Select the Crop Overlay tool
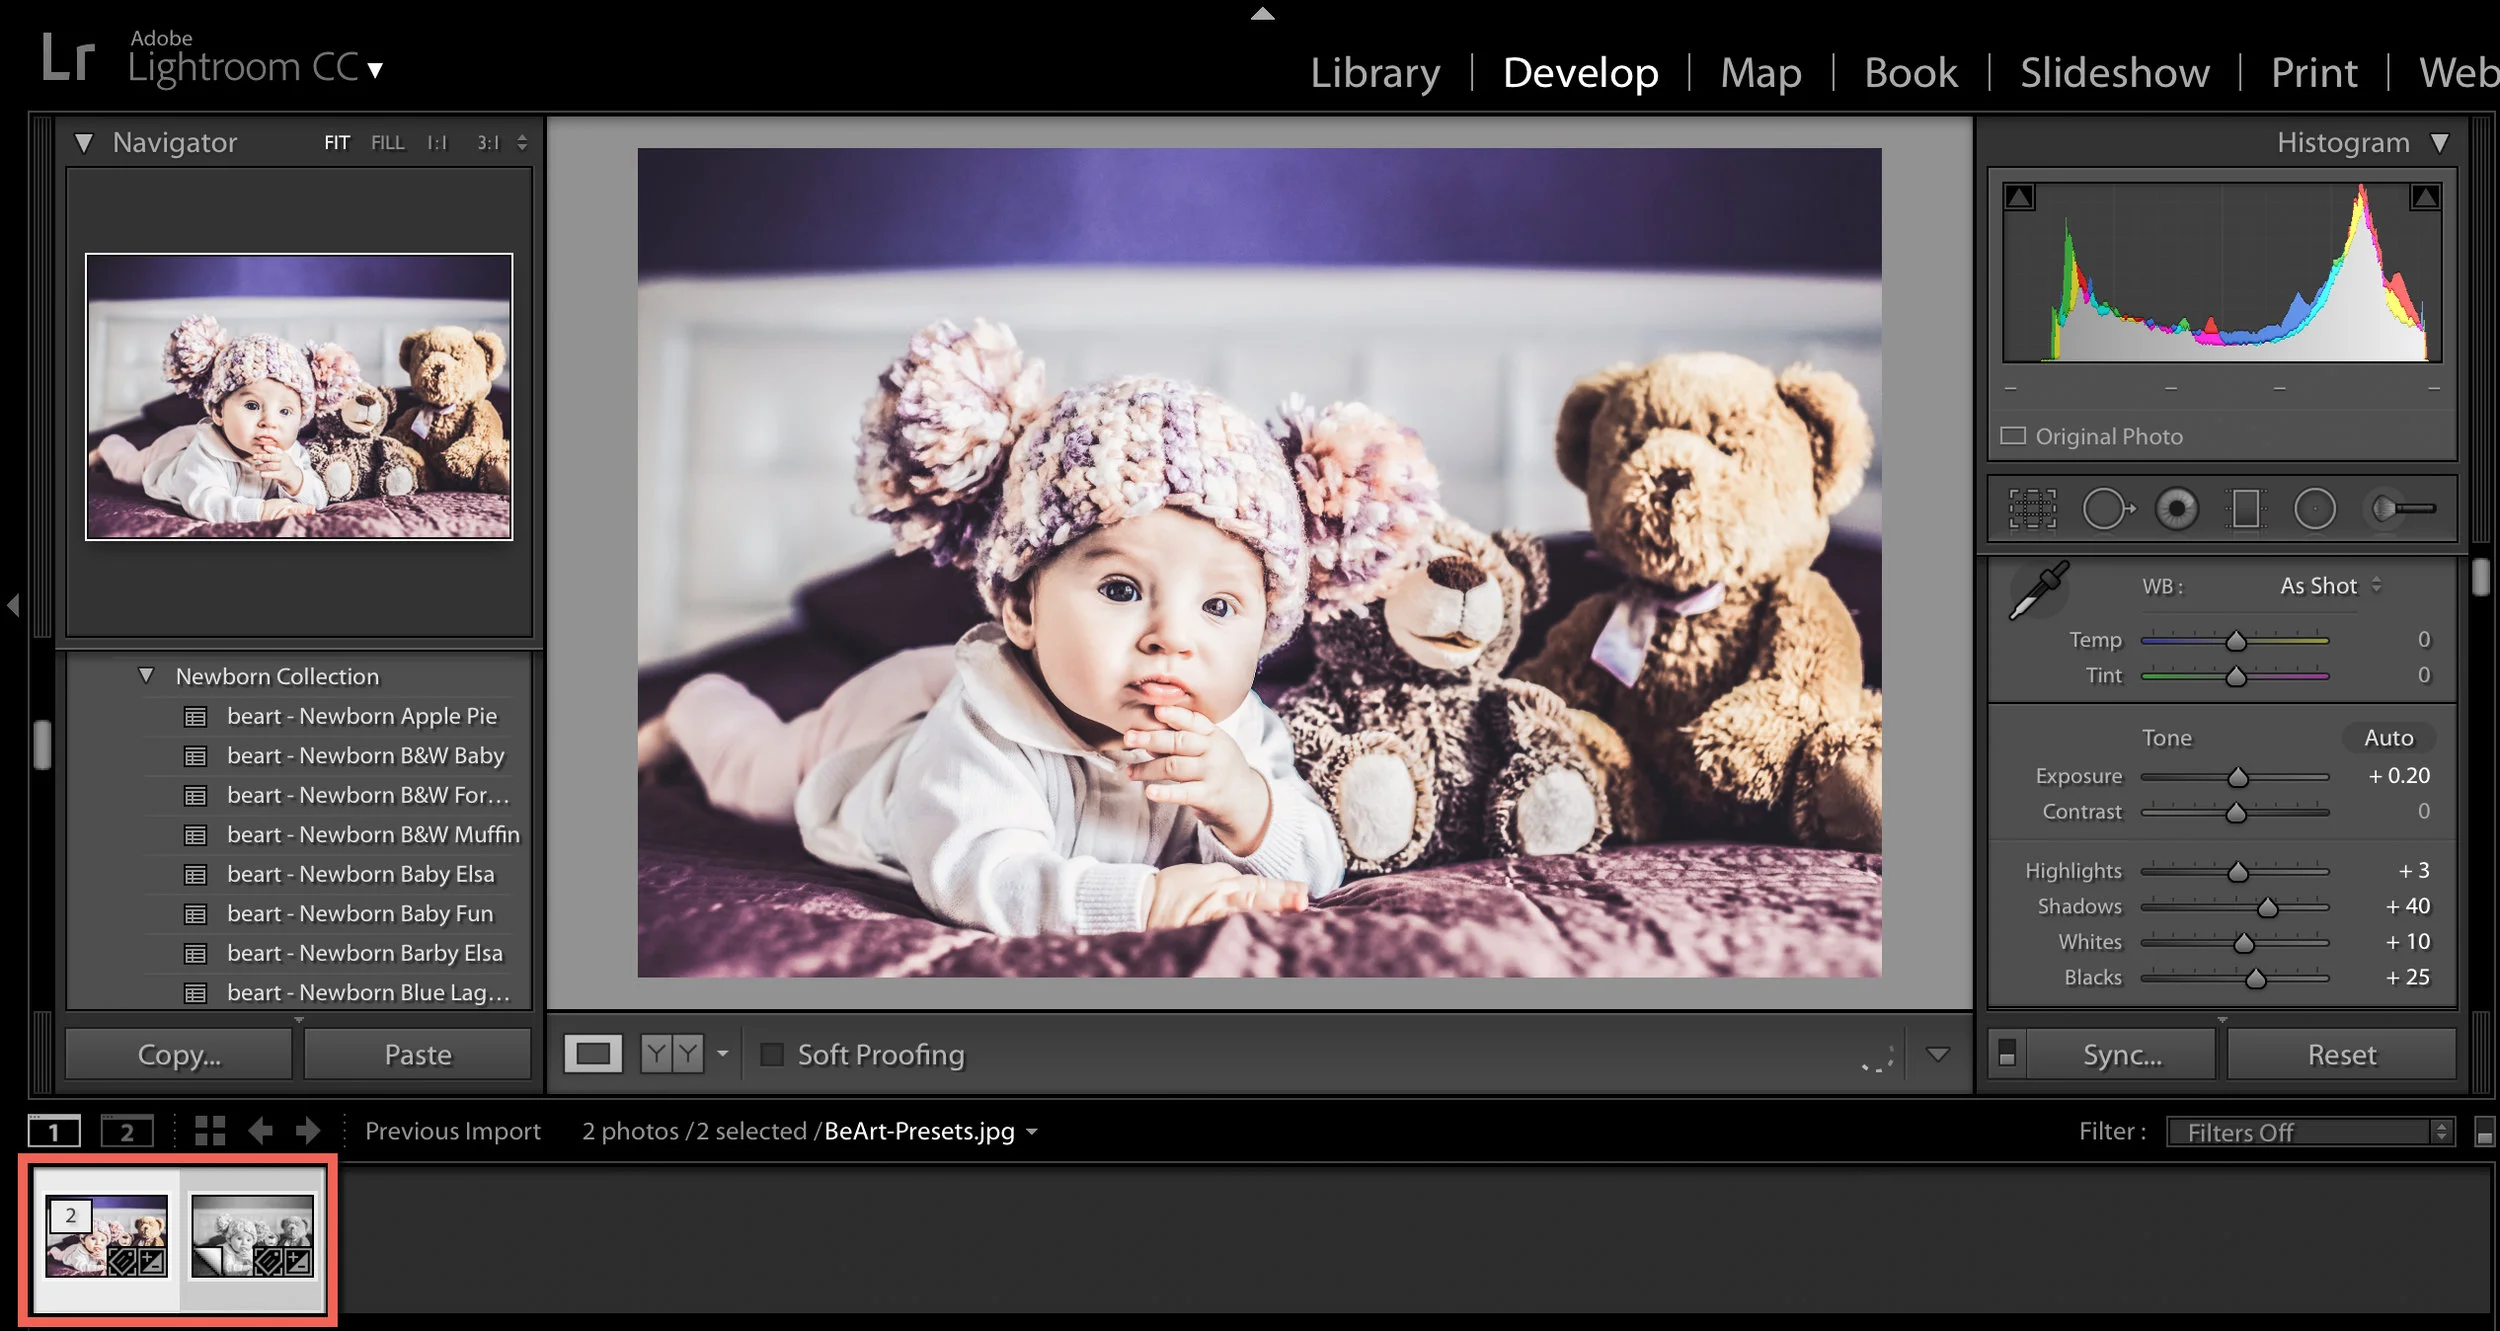 (x=2032, y=509)
